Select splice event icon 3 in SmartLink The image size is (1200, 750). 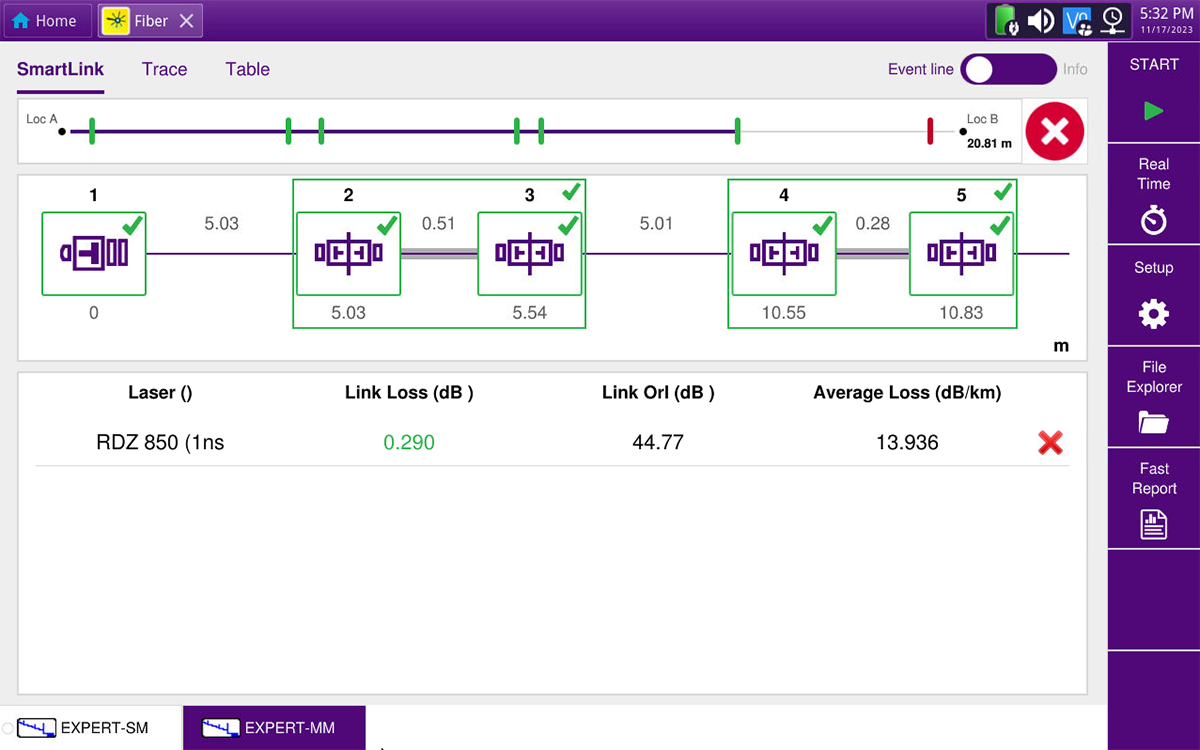(529, 253)
